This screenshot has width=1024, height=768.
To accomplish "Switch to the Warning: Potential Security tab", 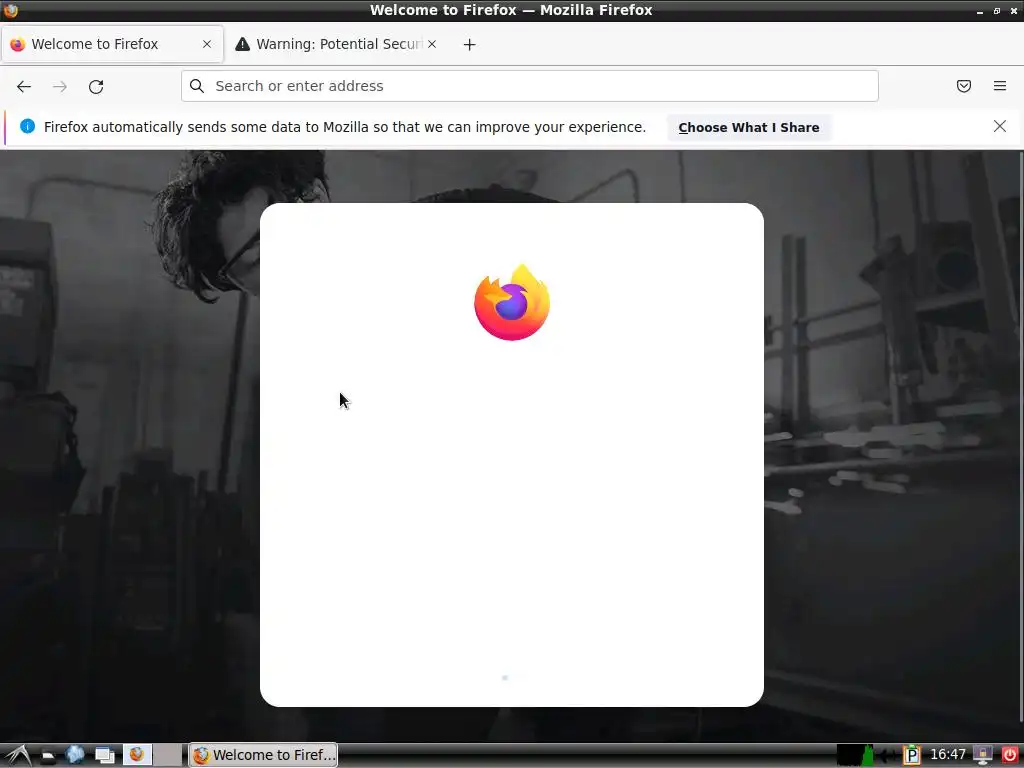I will pos(338,44).
